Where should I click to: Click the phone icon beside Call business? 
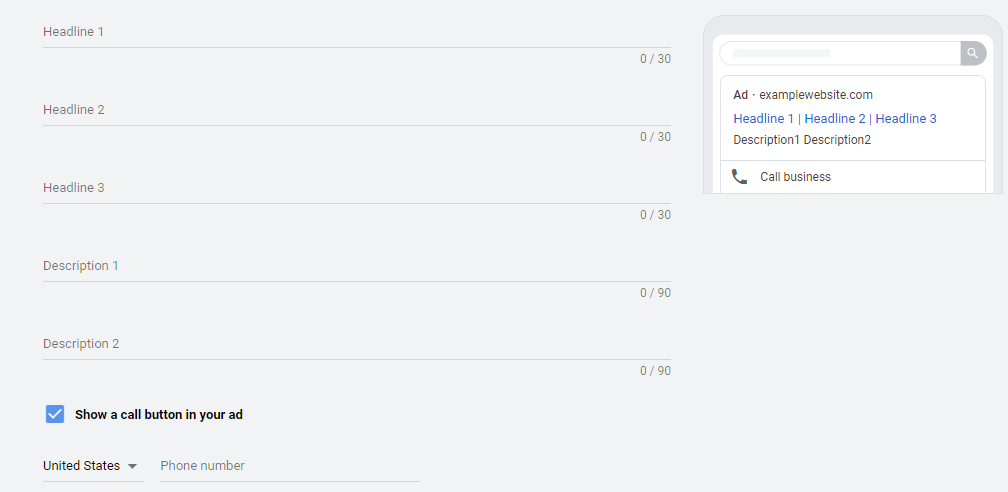click(739, 177)
